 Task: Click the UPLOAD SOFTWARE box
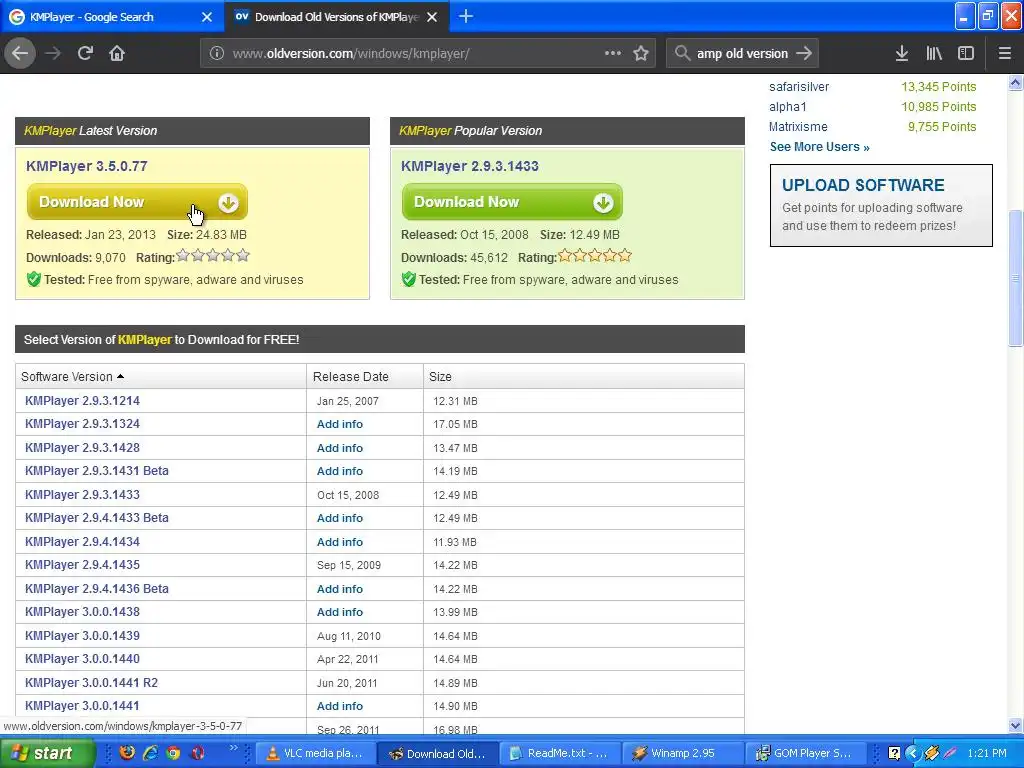(881, 205)
